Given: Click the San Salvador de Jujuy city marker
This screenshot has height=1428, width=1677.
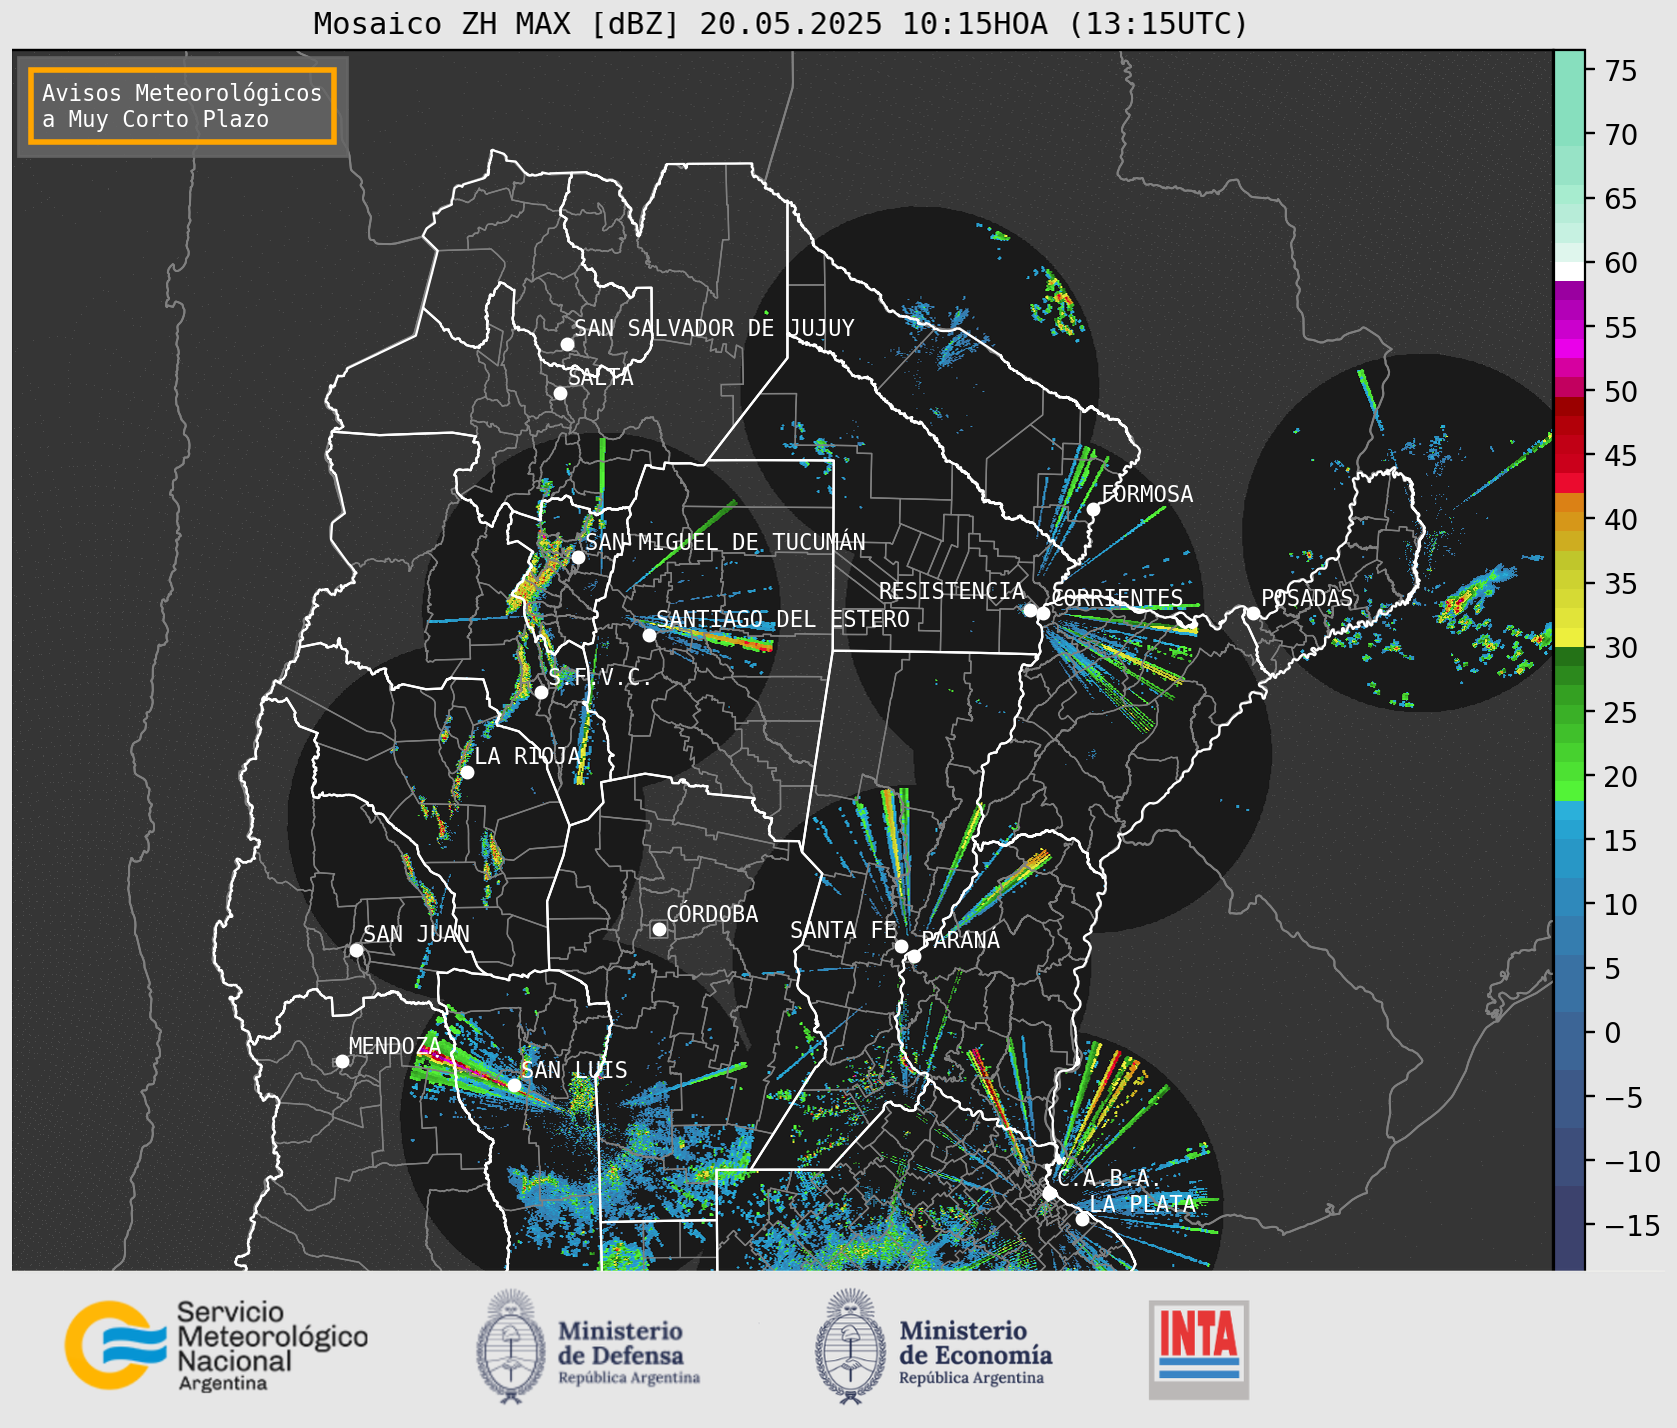Looking at the screenshot, I should point(567,344).
